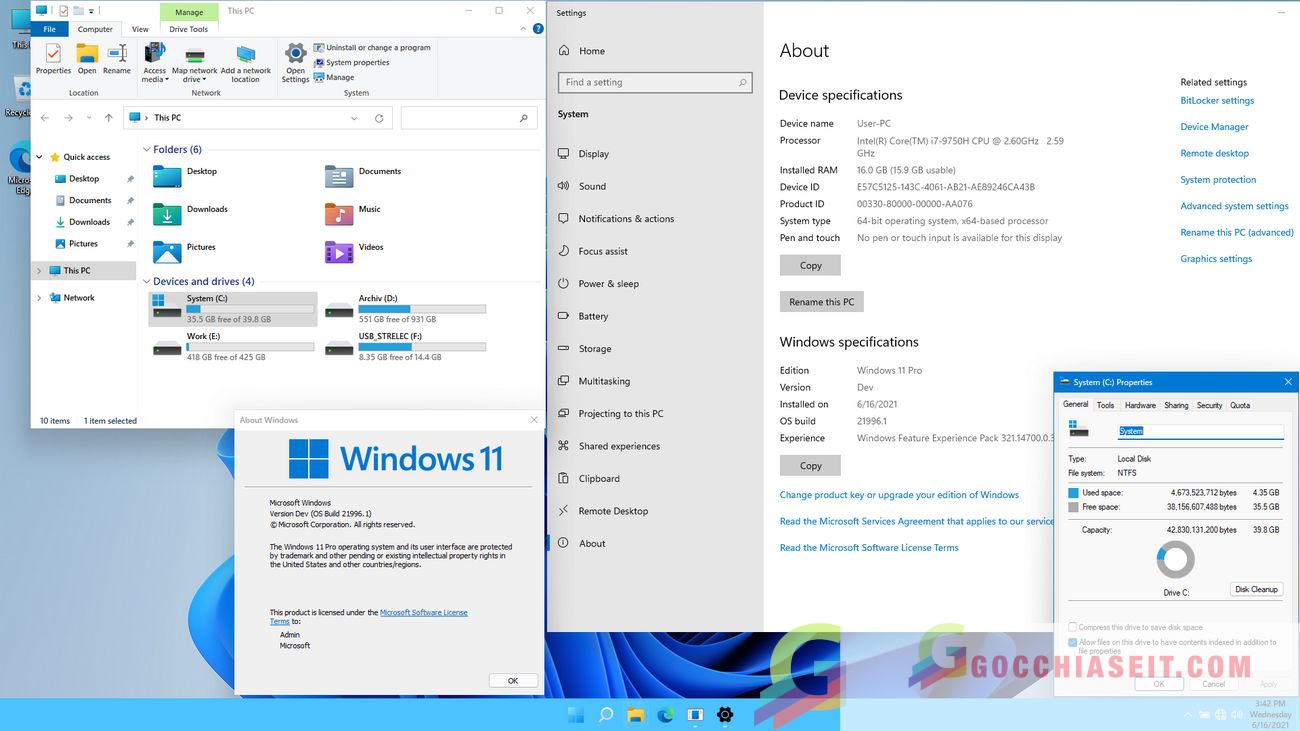The image size is (1300, 731).
Task: Switch to the Drive Tools tab
Action: click(189, 29)
